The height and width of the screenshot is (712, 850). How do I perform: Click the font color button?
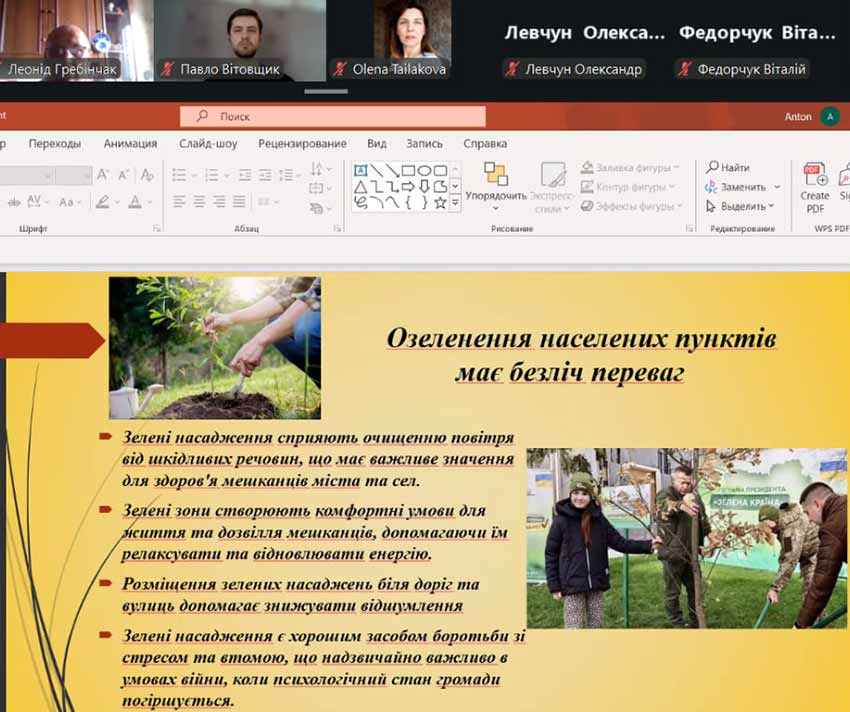point(135,202)
